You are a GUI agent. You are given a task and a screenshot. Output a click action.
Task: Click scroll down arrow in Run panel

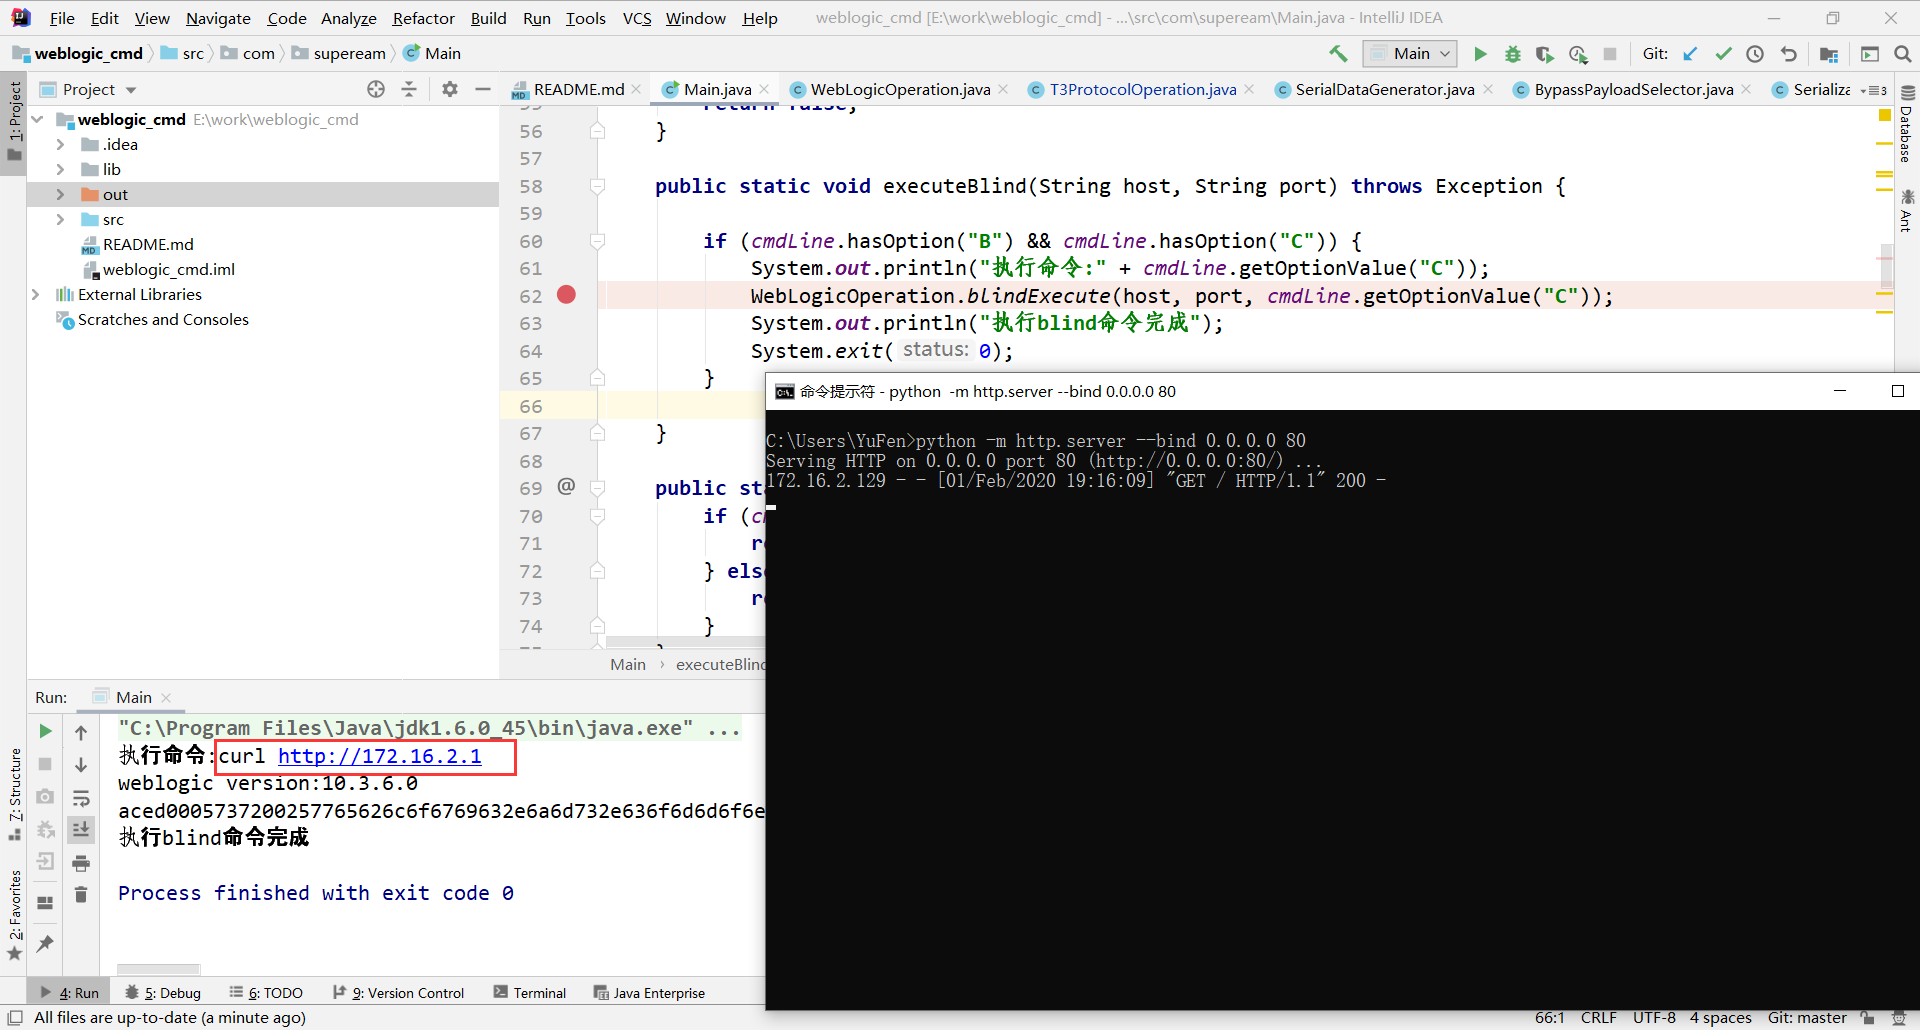(x=81, y=765)
